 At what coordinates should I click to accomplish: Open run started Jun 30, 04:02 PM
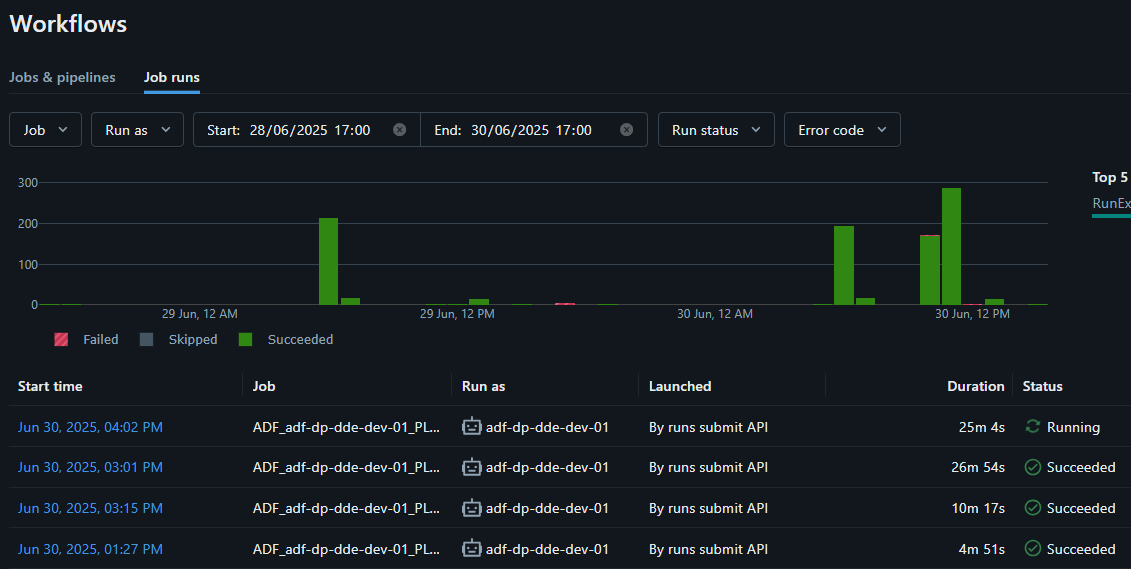coord(90,427)
